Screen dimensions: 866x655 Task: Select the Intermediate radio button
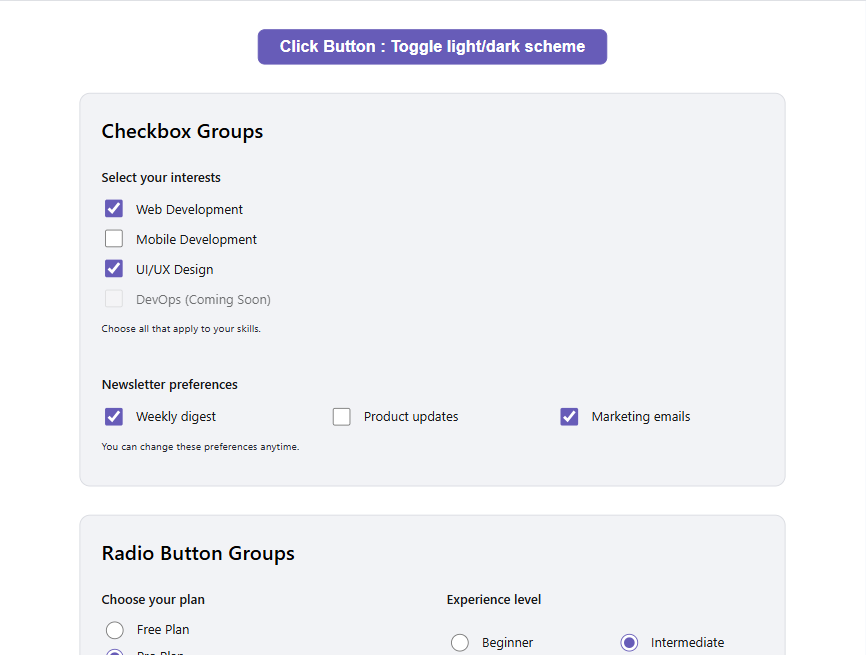[629, 643]
